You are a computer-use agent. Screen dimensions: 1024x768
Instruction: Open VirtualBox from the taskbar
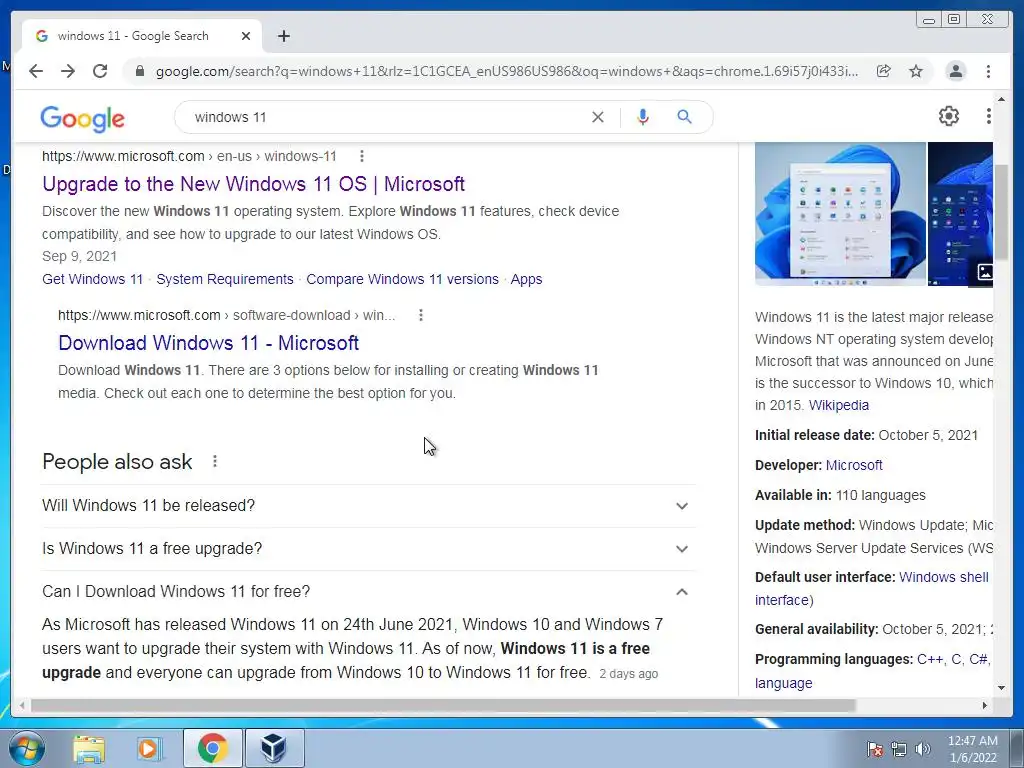click(x=274, y=748)
